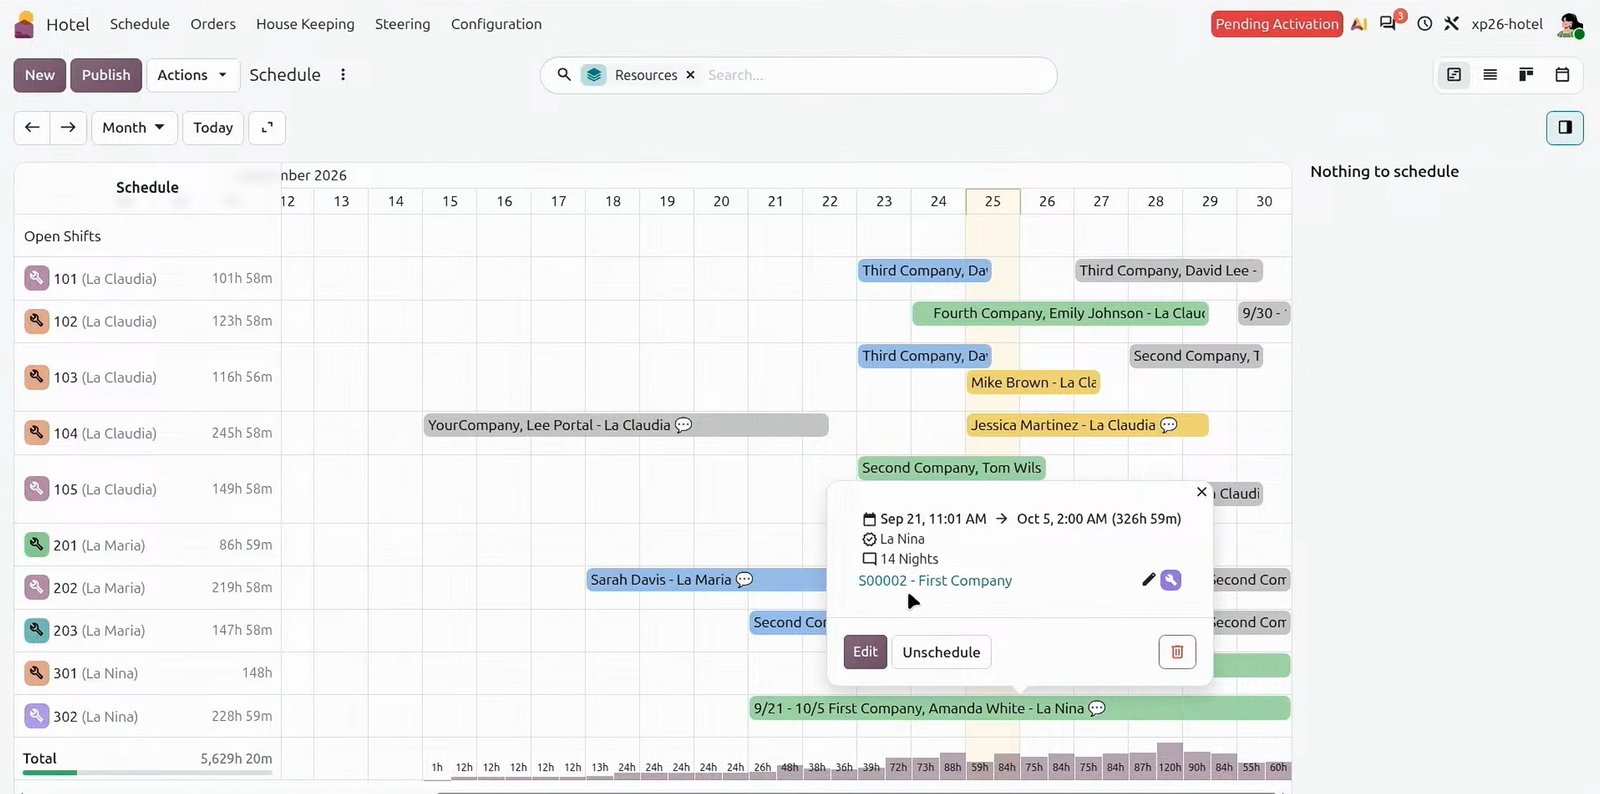Open Sarah Davis - La Maria booking
The height and width of the screenshot is (794, 1600).
tap(707, 580)
